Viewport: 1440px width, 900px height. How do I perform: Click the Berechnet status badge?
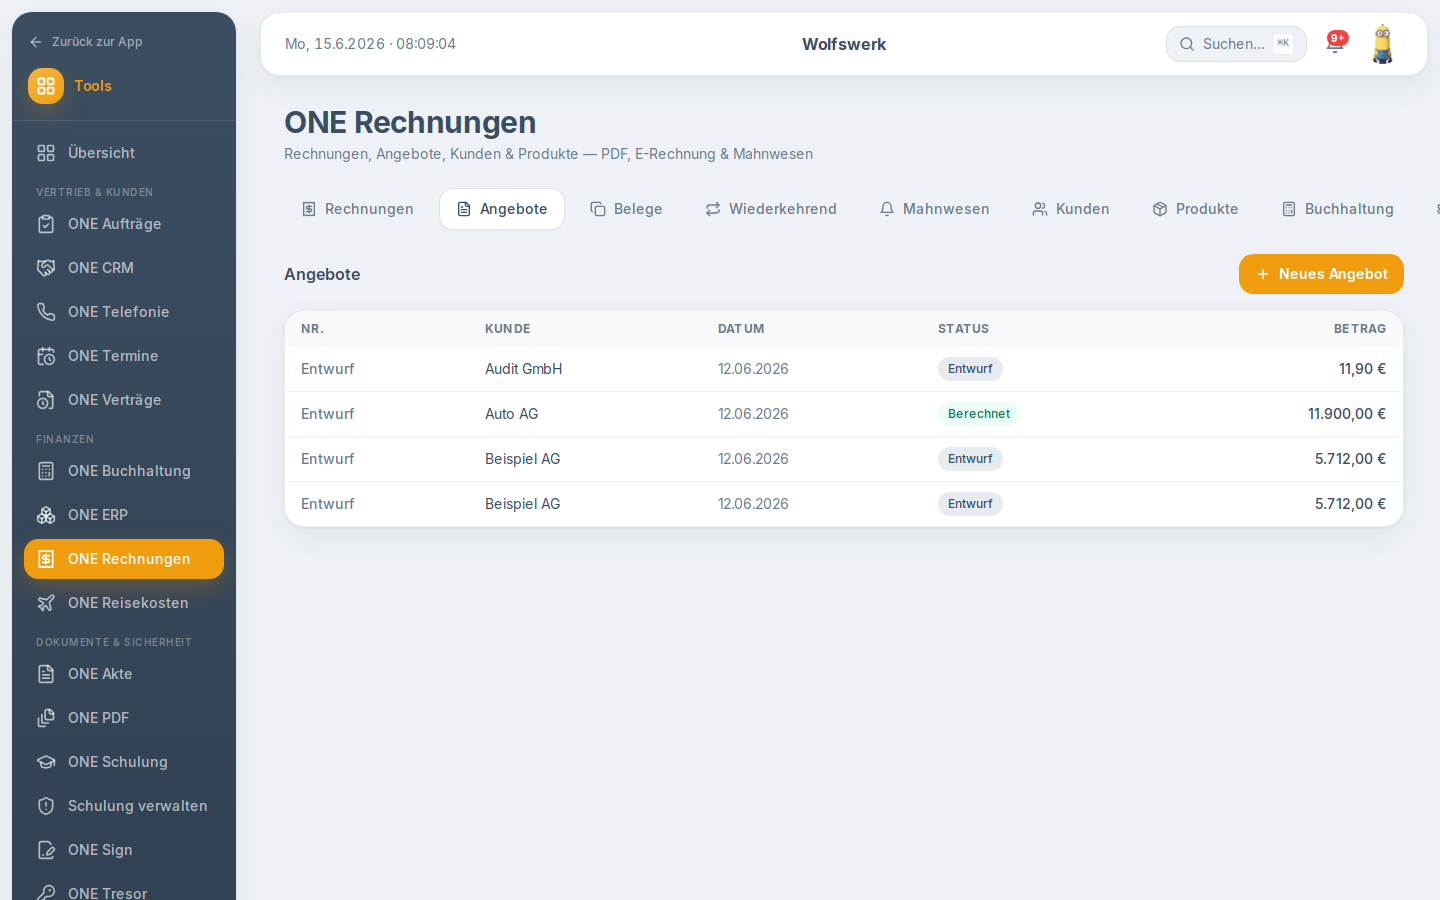979,414
